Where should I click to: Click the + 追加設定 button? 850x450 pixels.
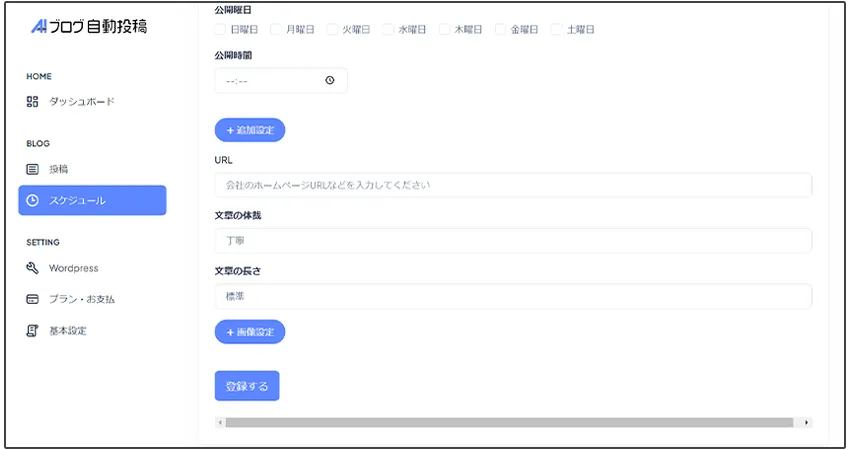[250, 130]
